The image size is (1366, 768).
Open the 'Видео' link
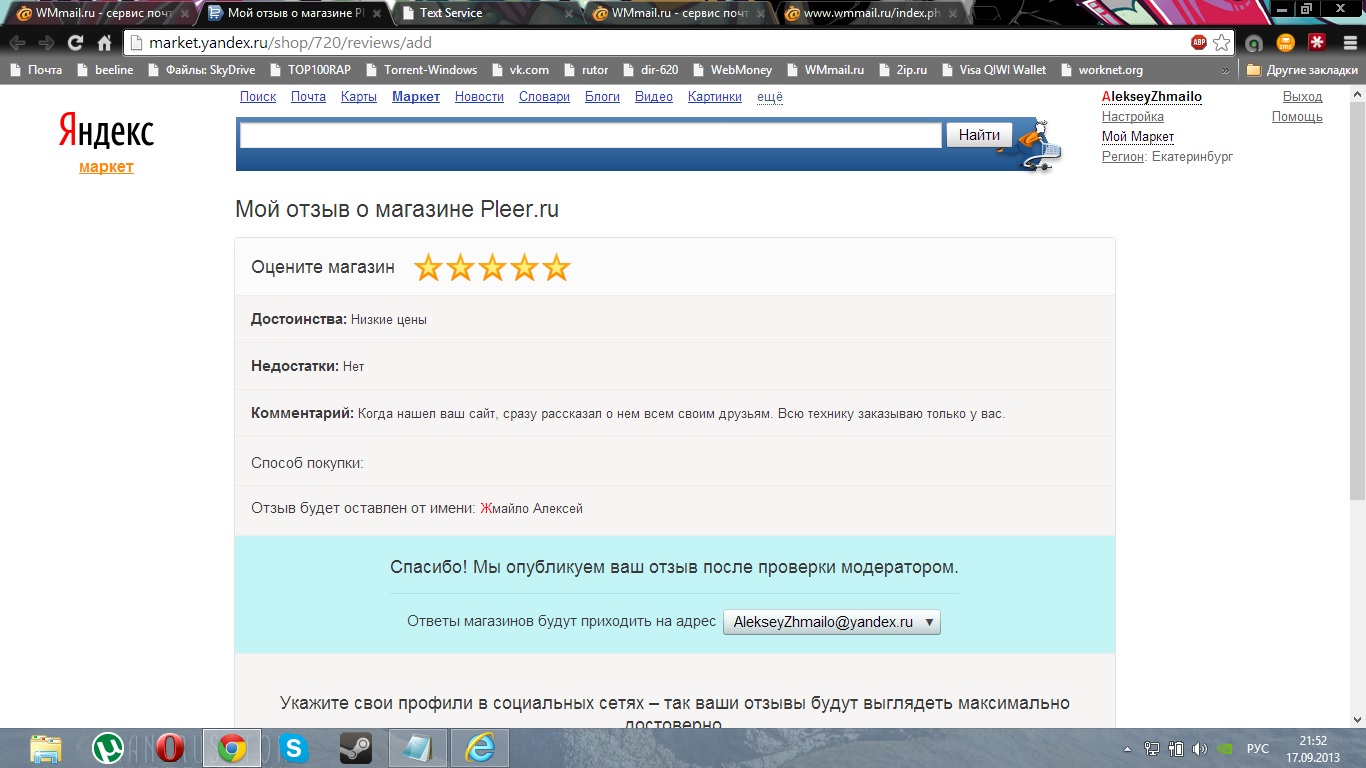point(654,97)
